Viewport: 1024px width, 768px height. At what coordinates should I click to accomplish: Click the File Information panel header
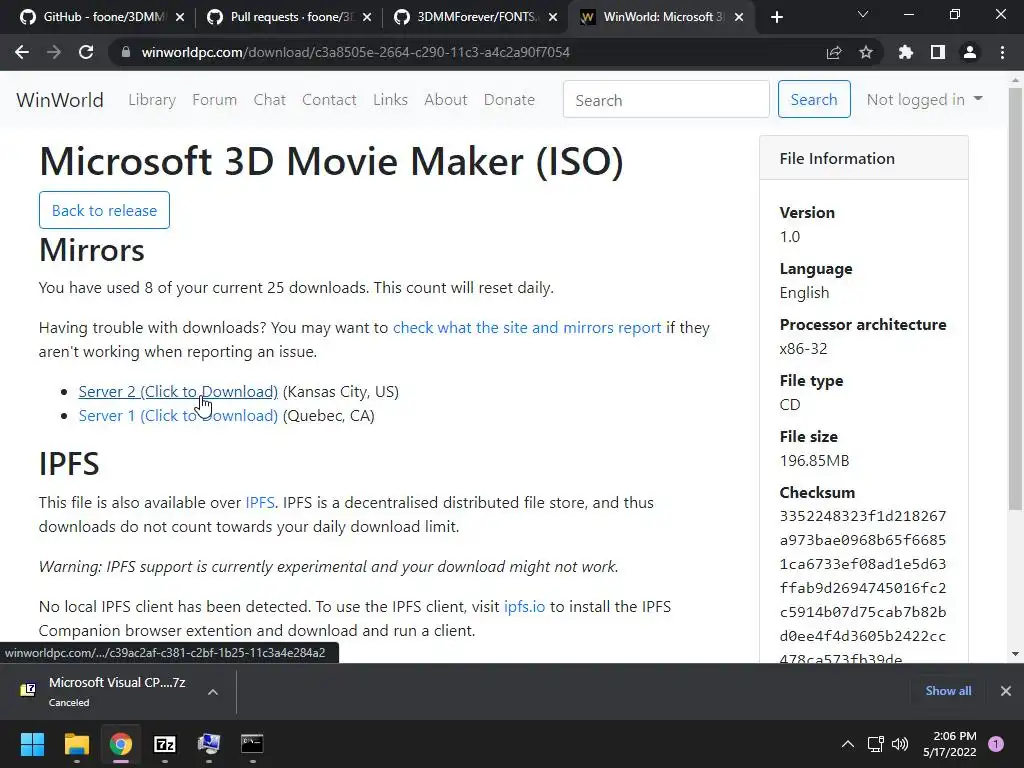click(863, 158)
